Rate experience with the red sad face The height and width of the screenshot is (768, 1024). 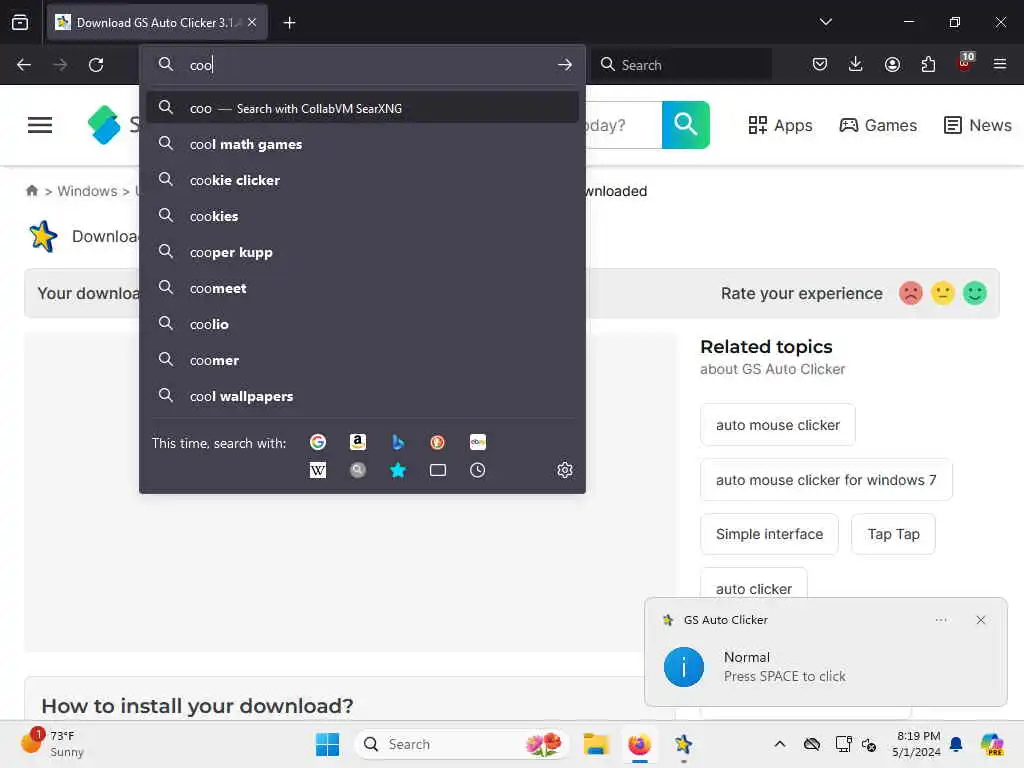coord(910,293)
